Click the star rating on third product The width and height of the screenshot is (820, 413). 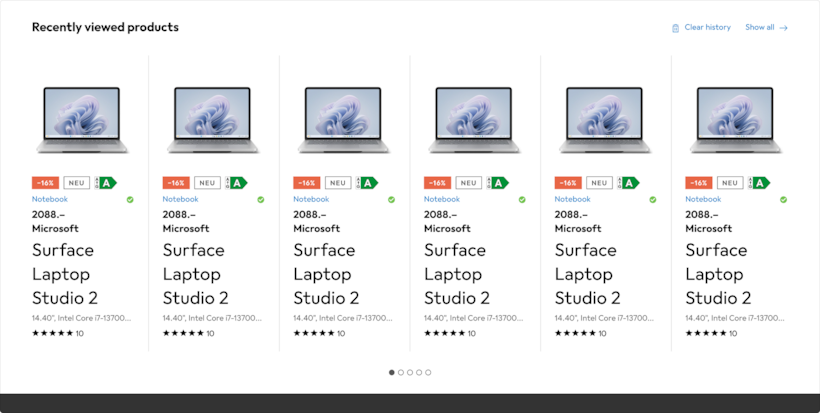314,333
